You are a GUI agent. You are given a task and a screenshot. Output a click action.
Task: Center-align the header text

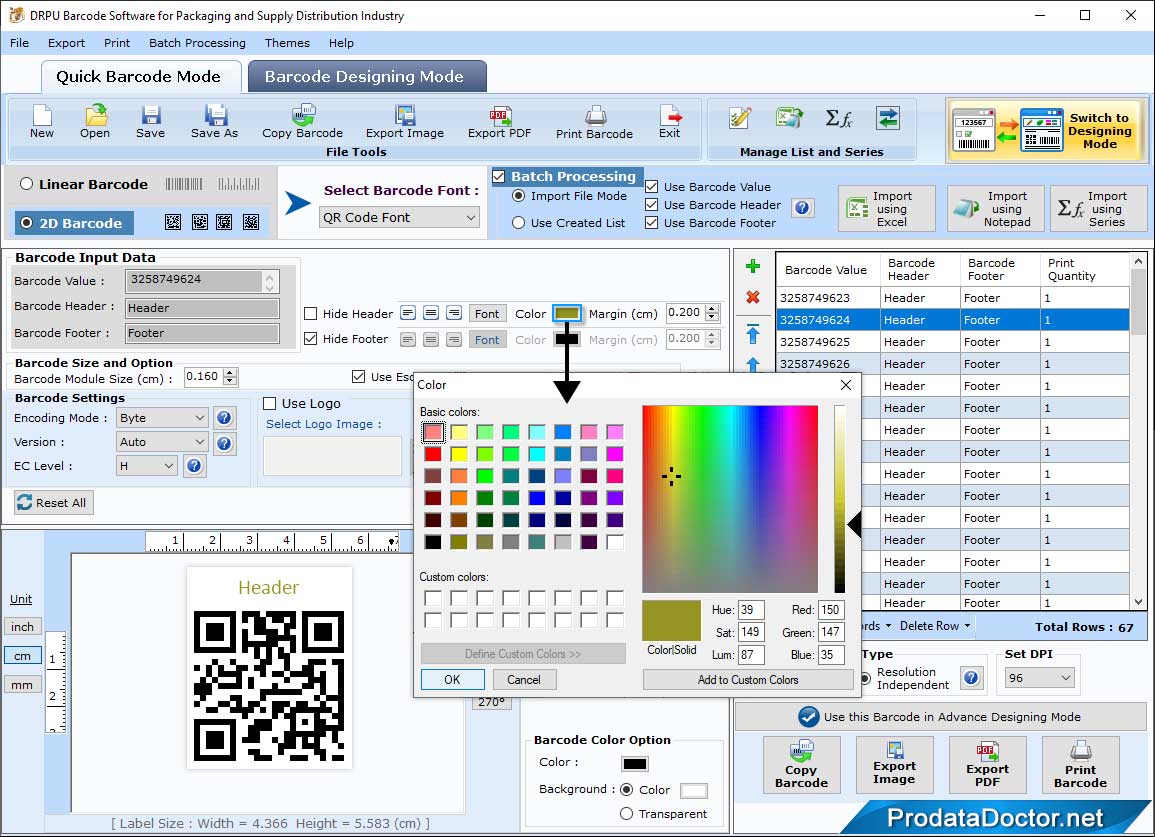pyautogui.click(x=432, y=313)
